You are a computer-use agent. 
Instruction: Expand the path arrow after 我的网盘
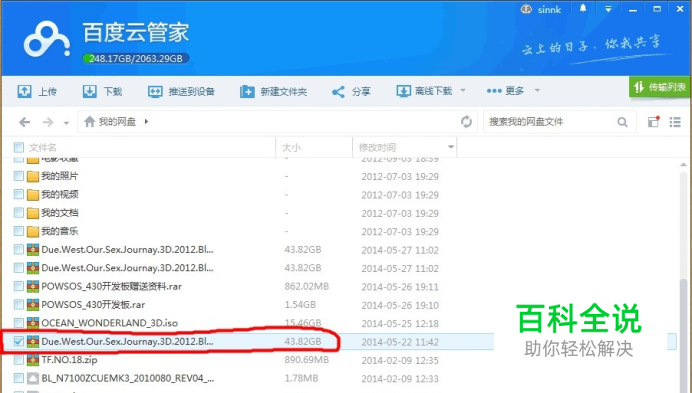click(146, 121)
